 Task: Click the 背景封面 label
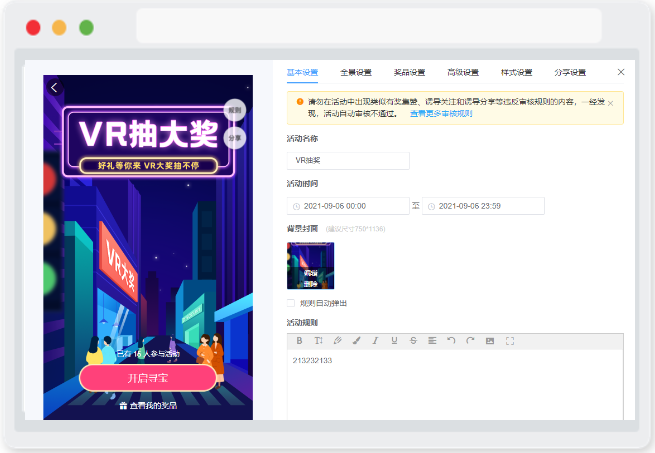tap(302, 229)
